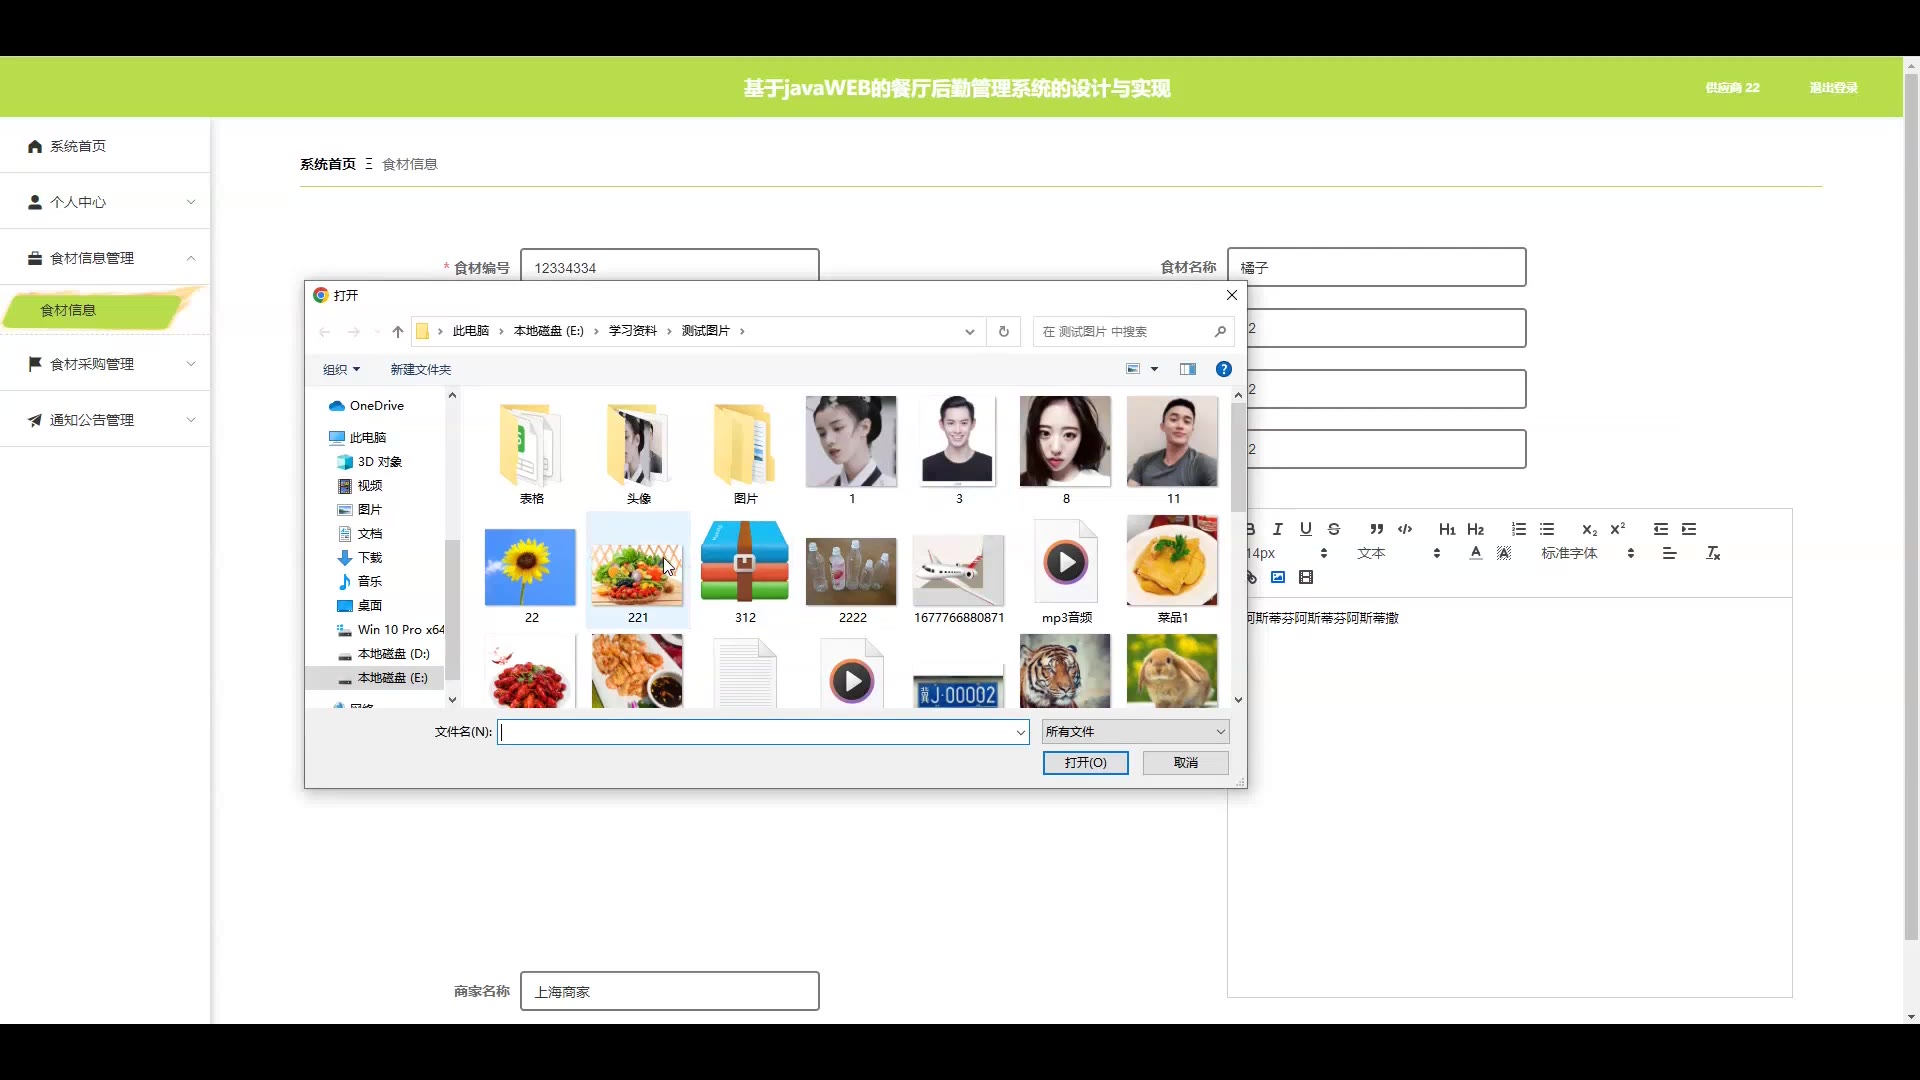The width and height of the screenshot is (1920, 1080).
Task: Toggle strikethrough formatting in the editor
Action: (1333, 529)
